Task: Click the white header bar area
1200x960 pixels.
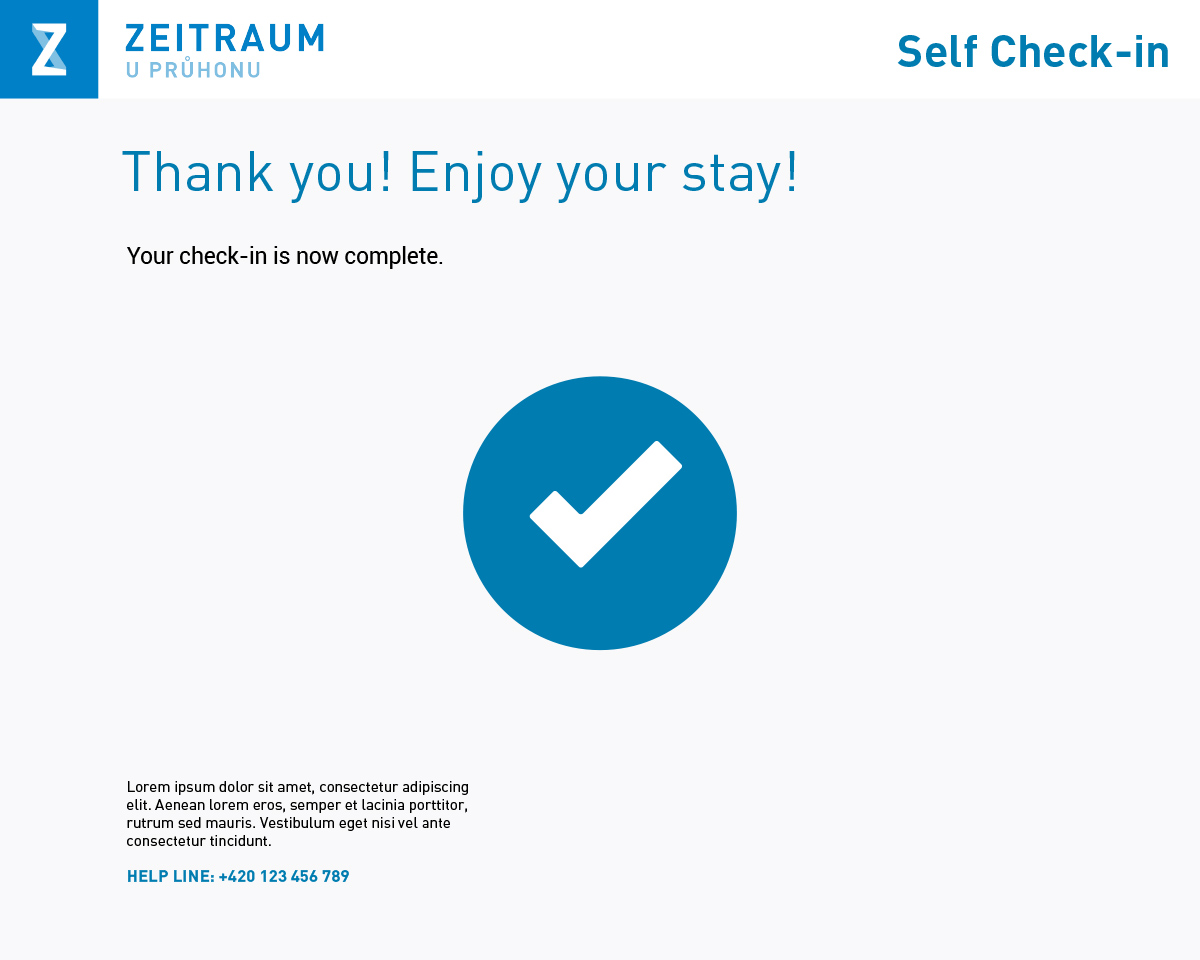Action: point(600,49)
